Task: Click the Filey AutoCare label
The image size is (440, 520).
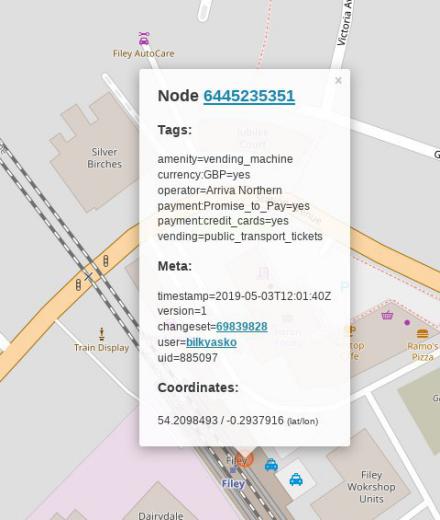Action: tap(143, 53)
